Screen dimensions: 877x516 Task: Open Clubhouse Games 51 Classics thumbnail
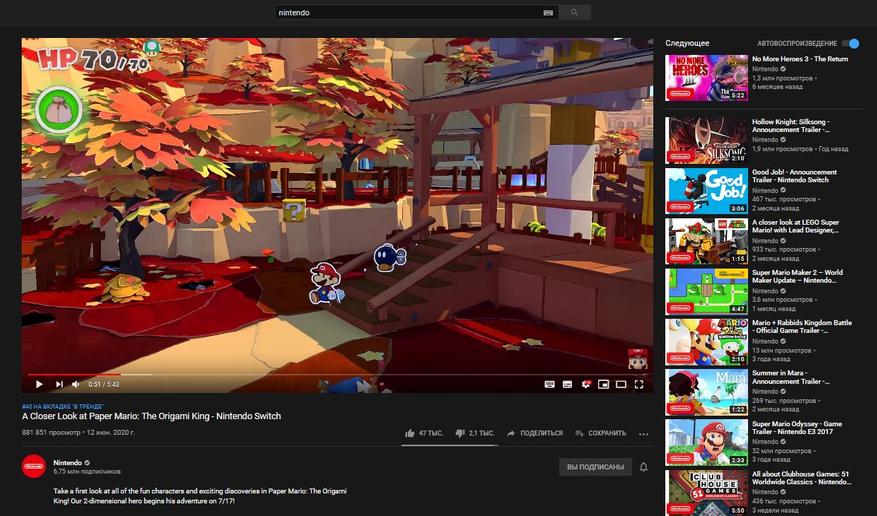(x=706, y=493)
